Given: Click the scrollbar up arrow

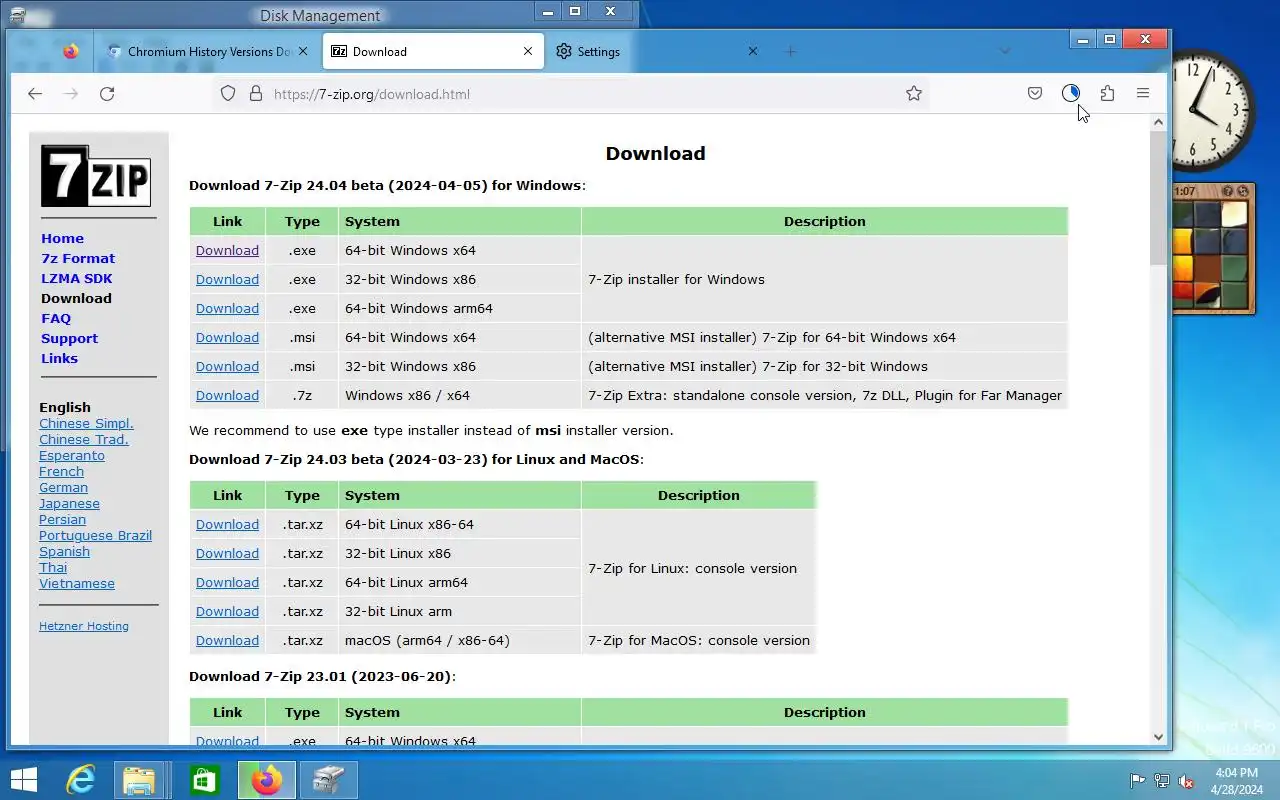Looking at the screenshot, I should 1158,122.
